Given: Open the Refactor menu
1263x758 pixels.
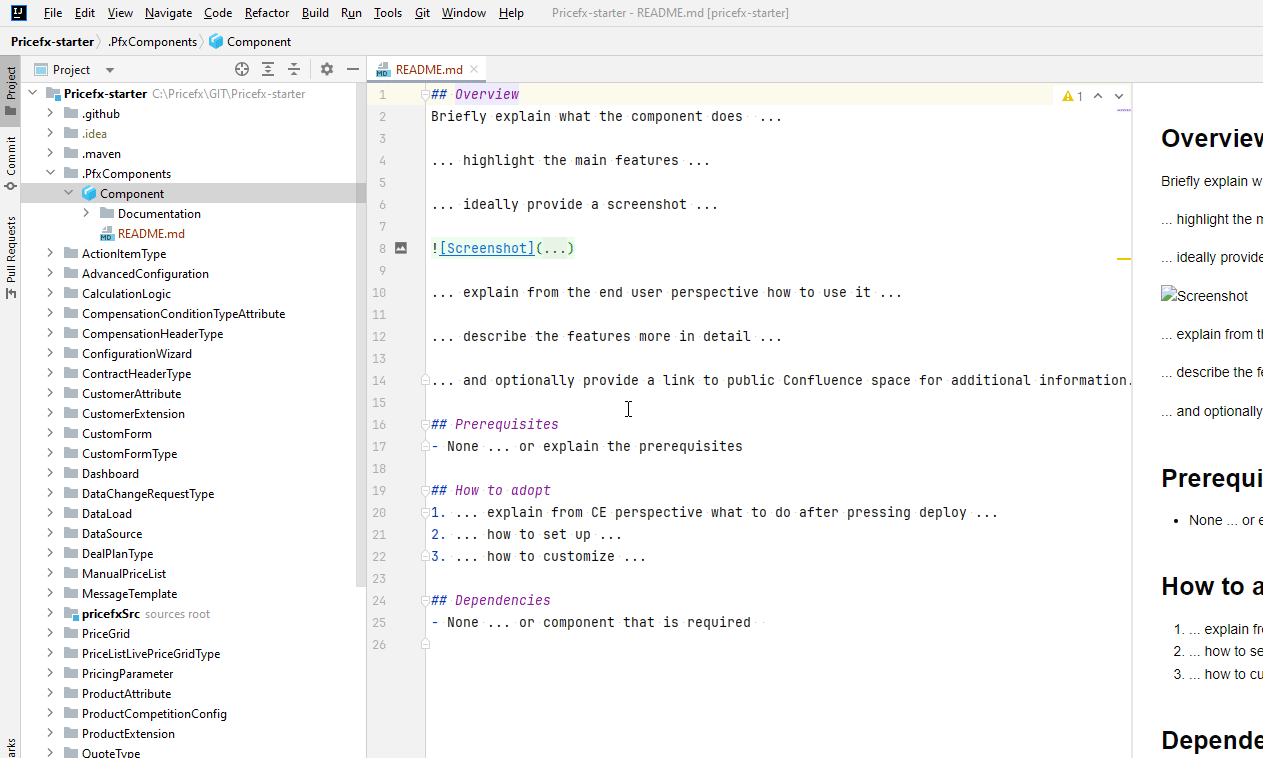Looking at the screenshot, I should pyautogui.click(x=266, y=13).
